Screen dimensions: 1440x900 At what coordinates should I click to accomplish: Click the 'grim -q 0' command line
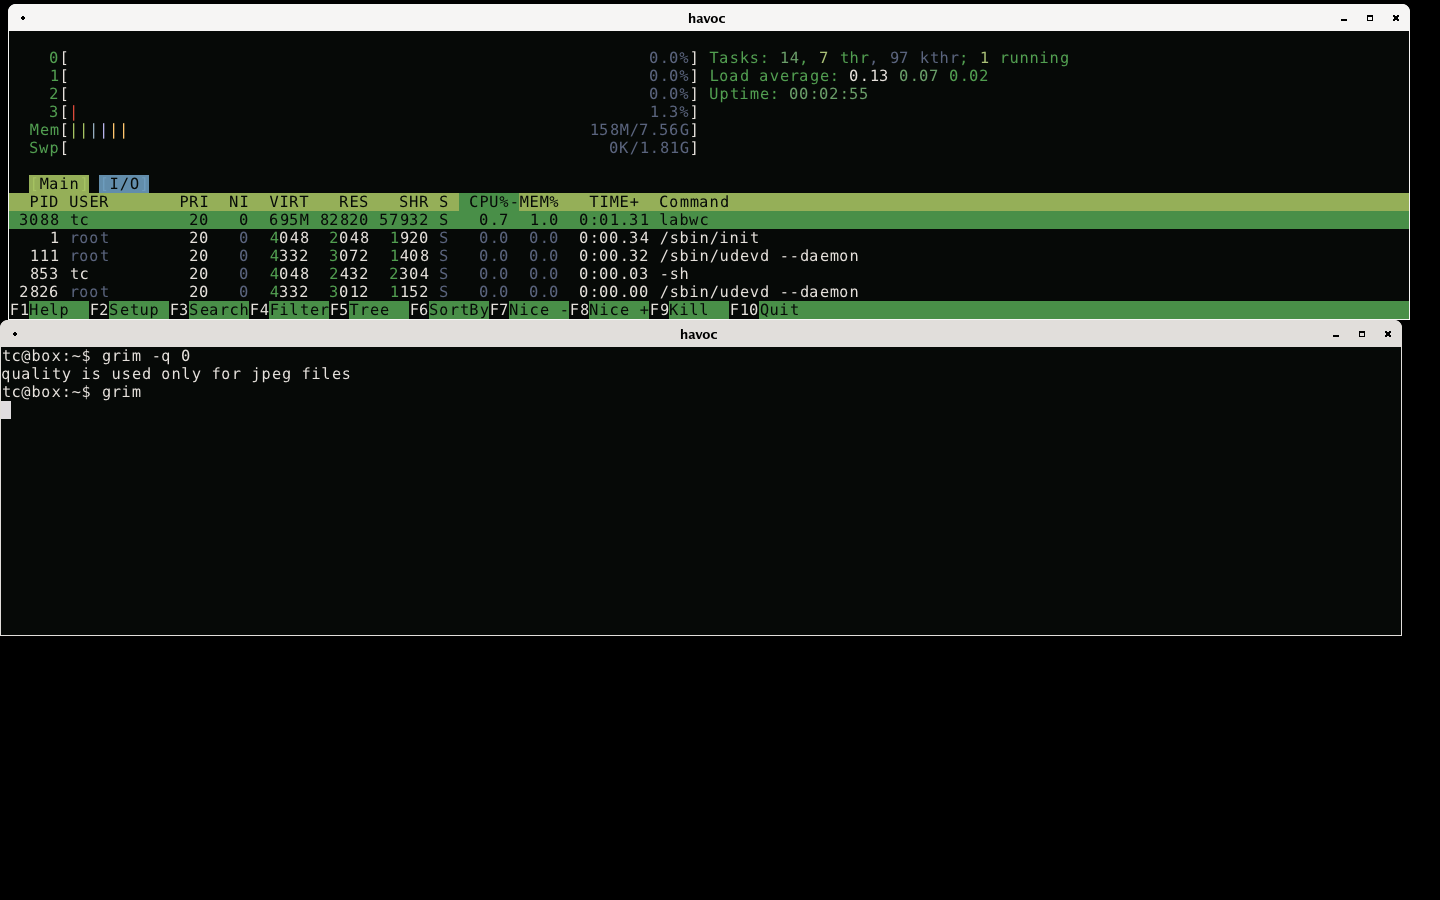(x=96, y=356)
